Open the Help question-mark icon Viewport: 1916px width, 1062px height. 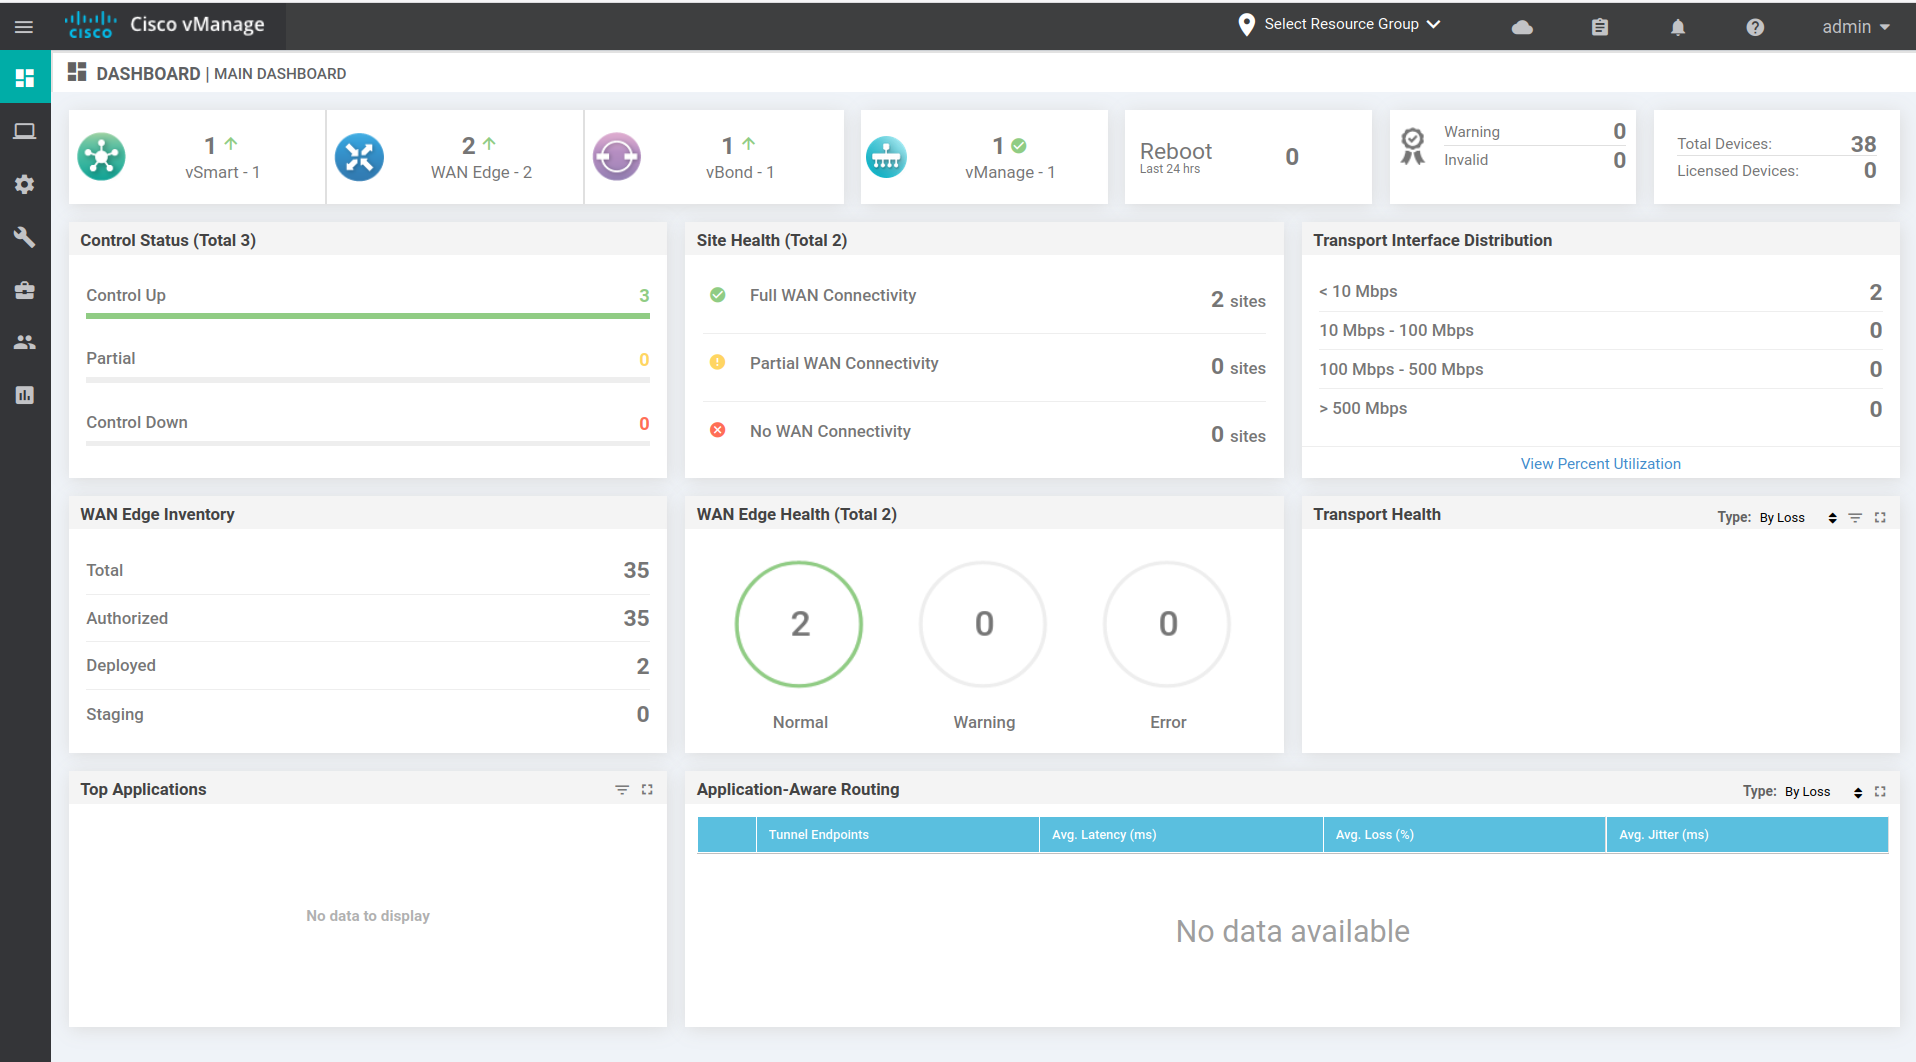1754,27
